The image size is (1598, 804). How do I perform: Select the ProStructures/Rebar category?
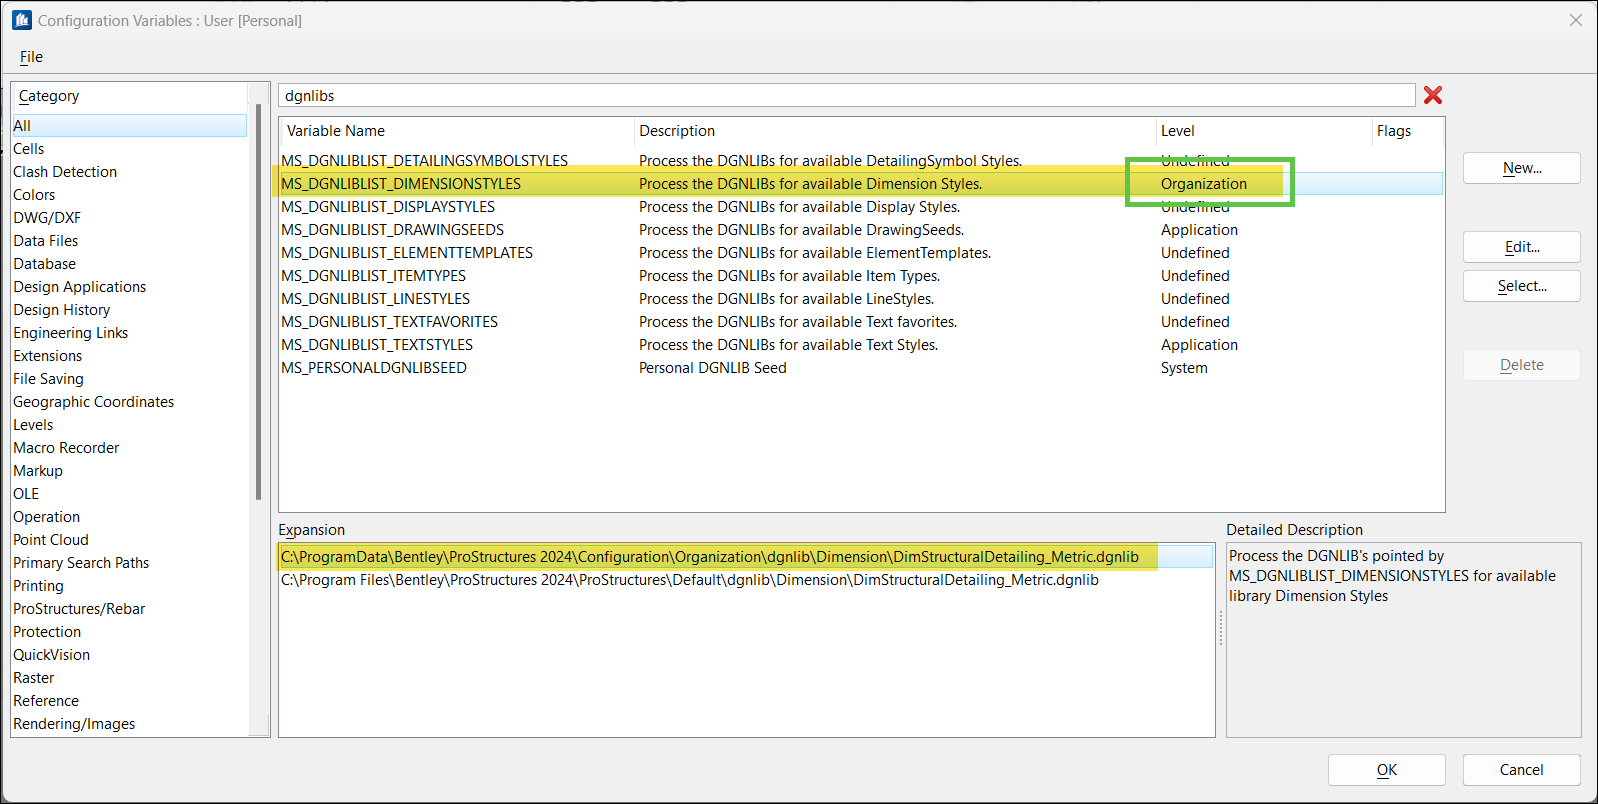point(79,609)
